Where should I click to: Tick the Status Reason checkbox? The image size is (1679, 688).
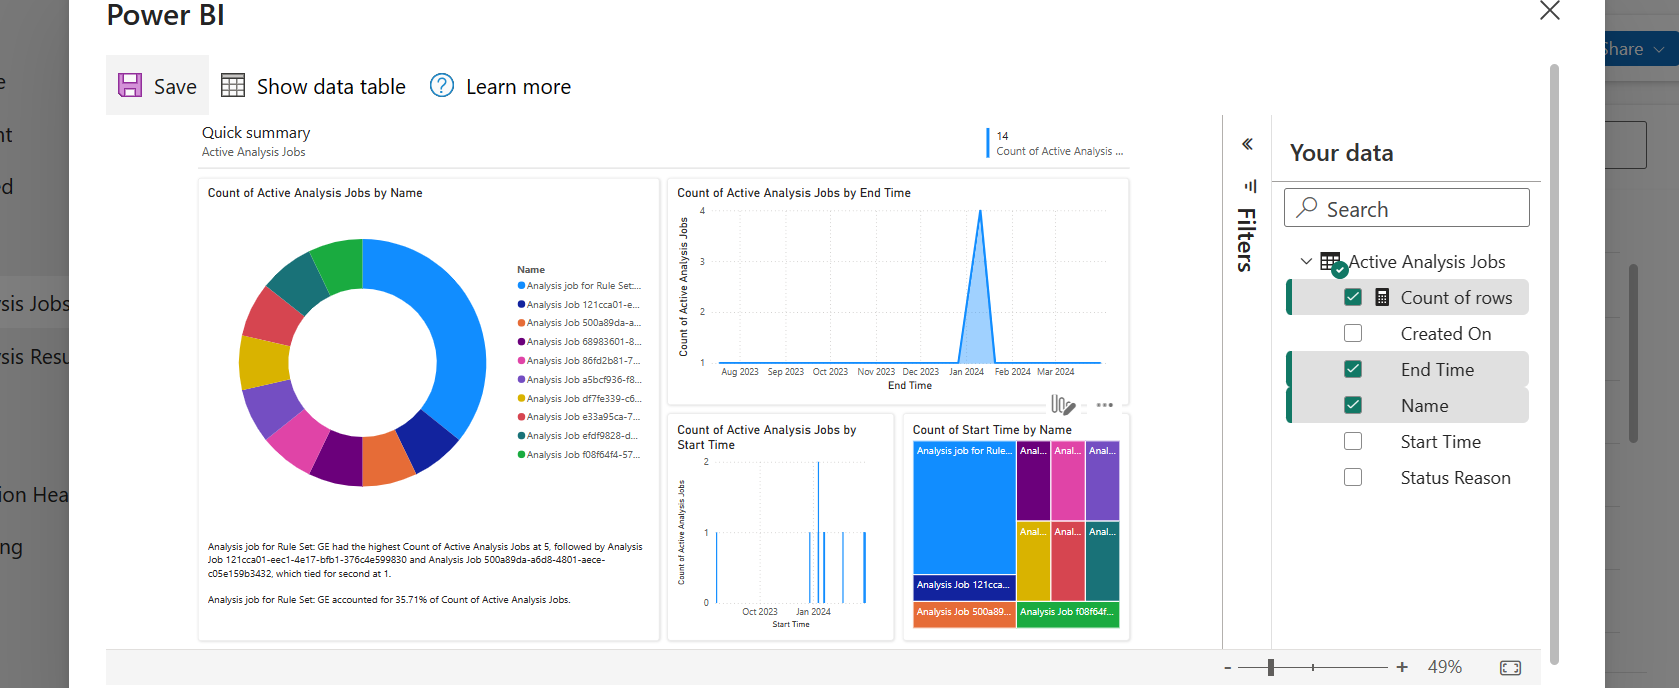pos(1353,478)
